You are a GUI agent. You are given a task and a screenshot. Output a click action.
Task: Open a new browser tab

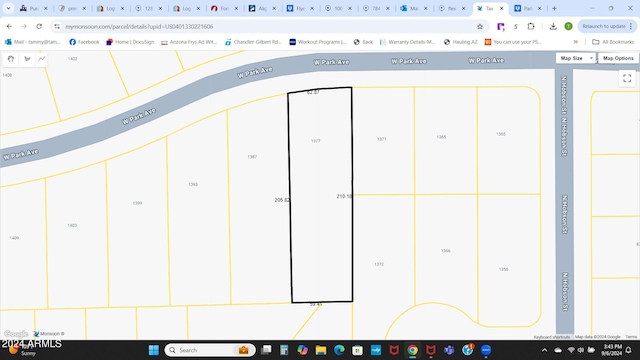pyautogui.click(x=554, y=8)
